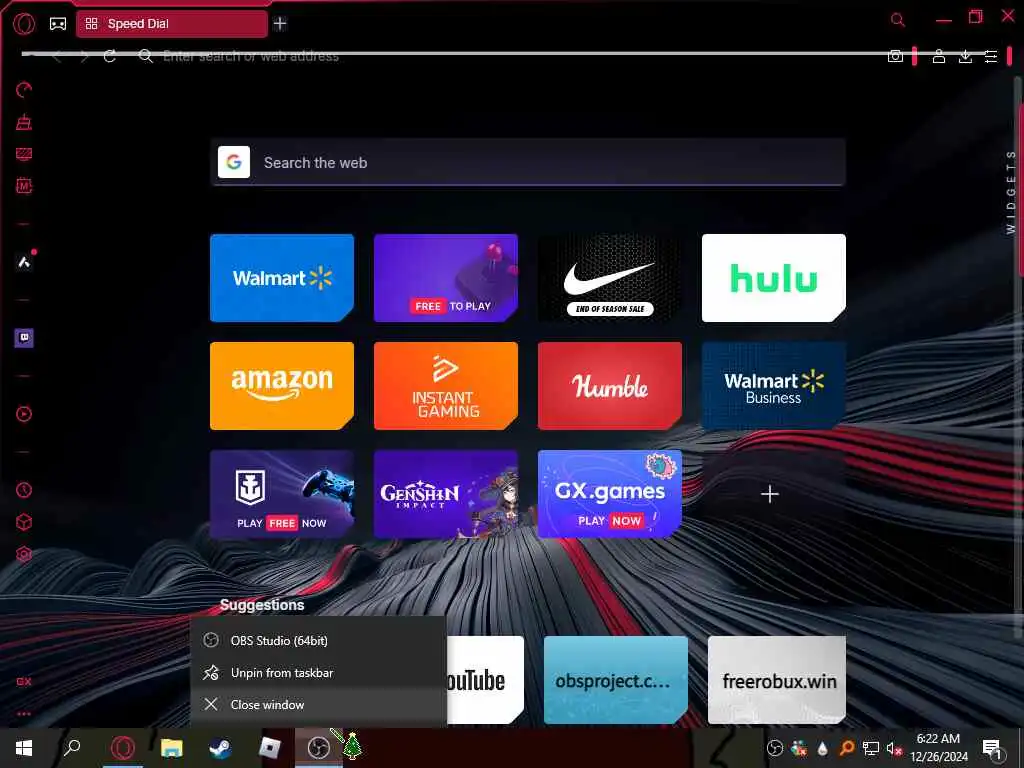1024x768 pixels.
Task: Open the Opera GX main menu logo
Action: (x=24, y=24)
